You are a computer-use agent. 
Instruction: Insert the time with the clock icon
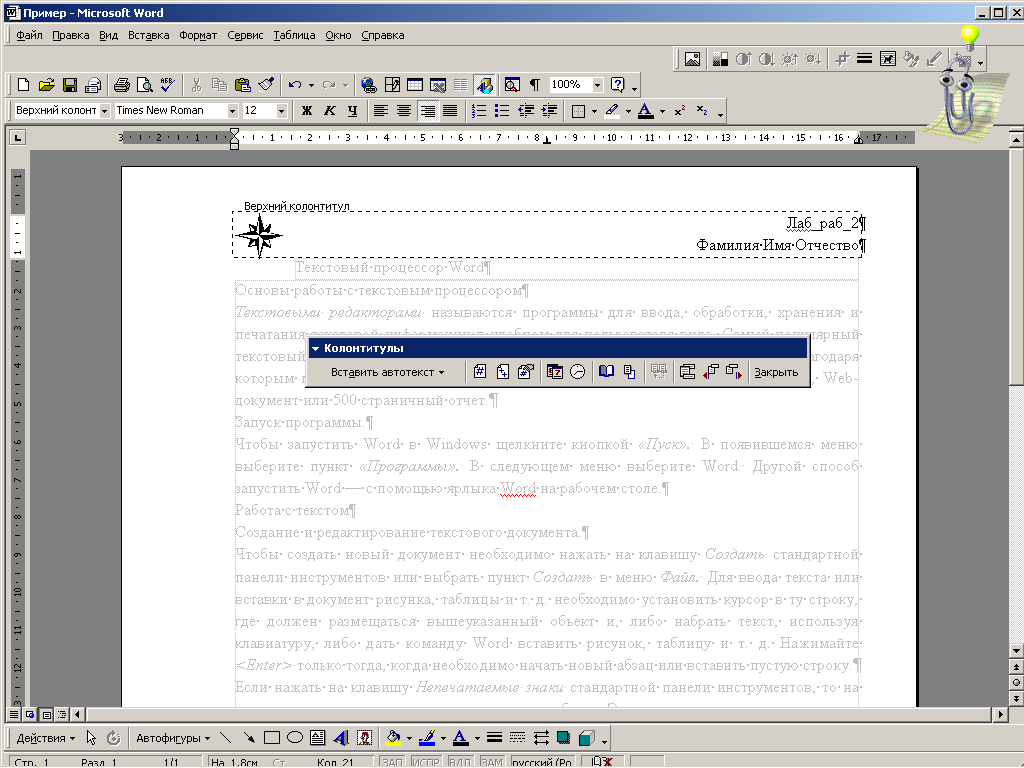[x=577, y=372]
